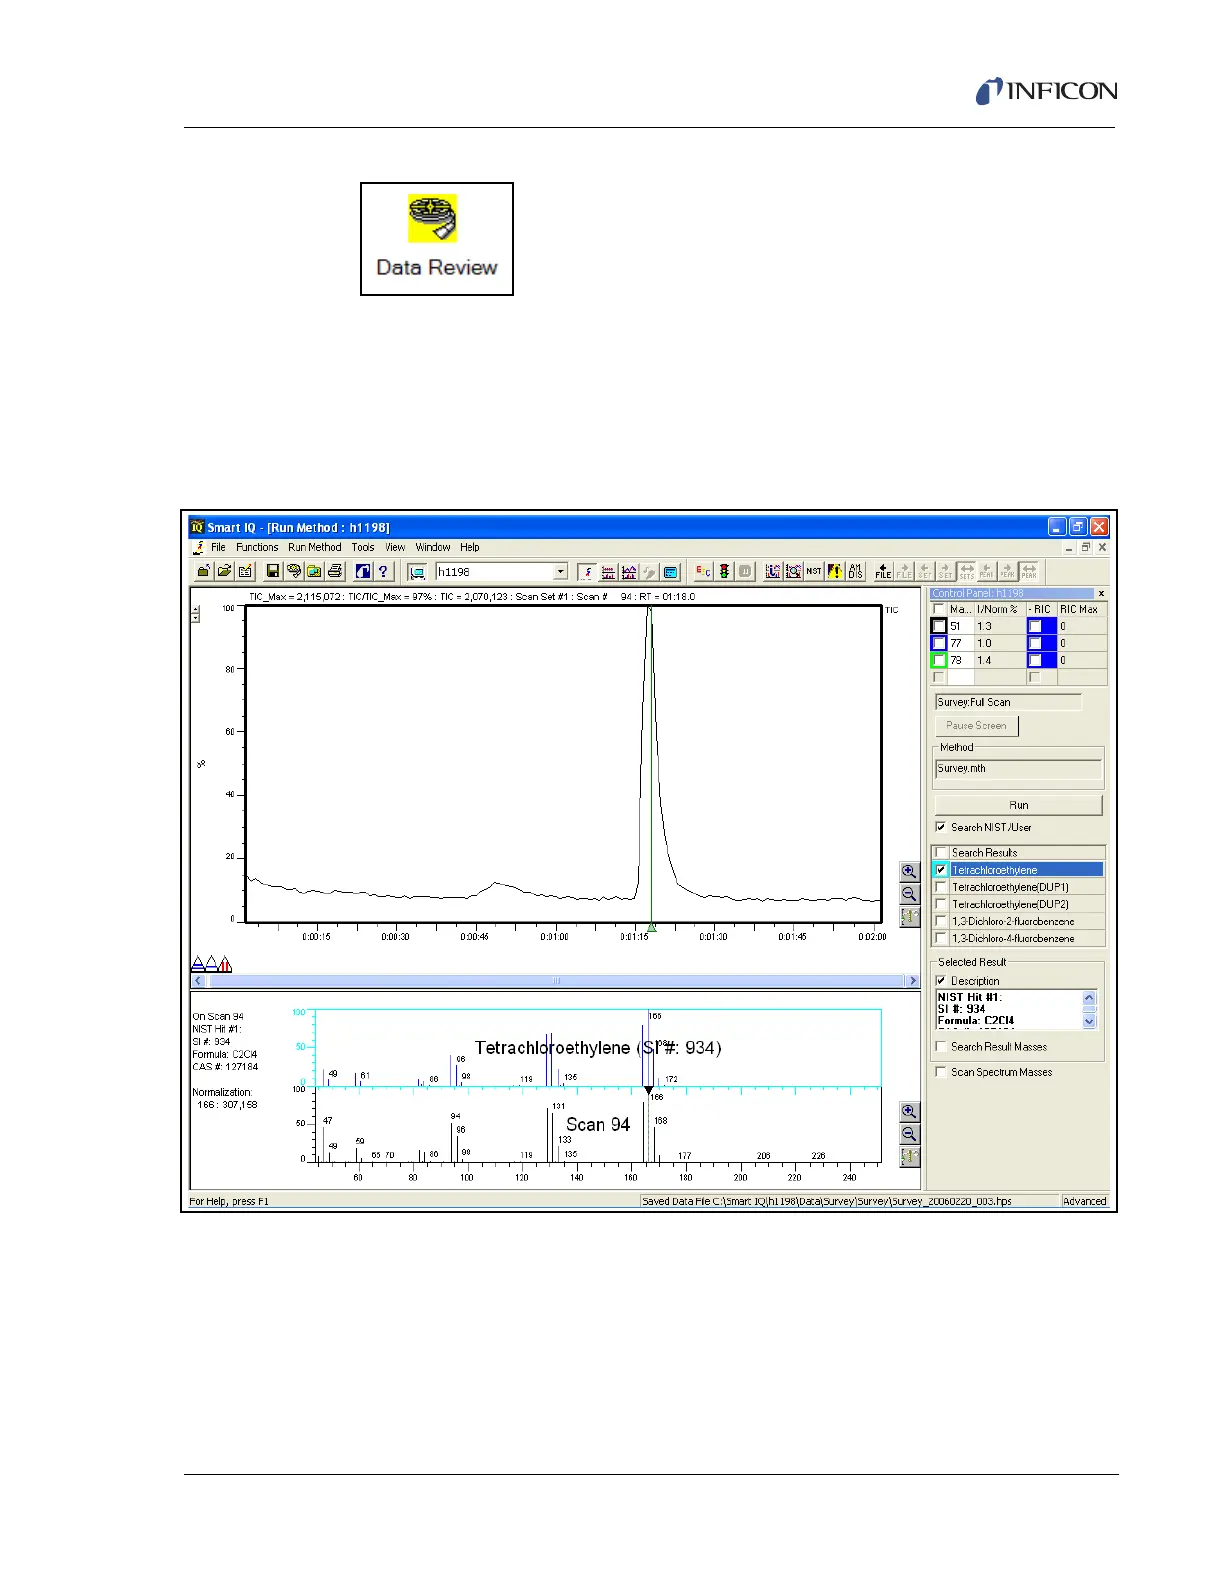Open the Run Method menu
The width and height of the screenshot is (1222, 1584).
(x=314, y=547)
